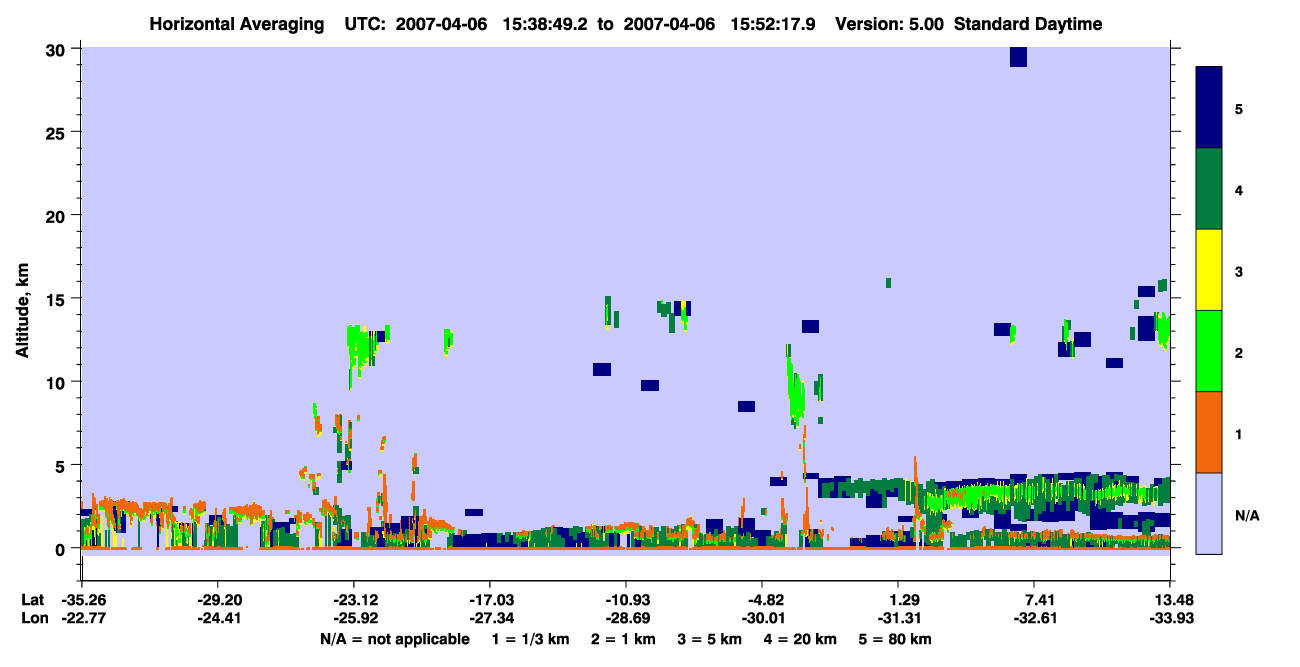Click legend text "N/A = not applicable"

pos(394,638)
